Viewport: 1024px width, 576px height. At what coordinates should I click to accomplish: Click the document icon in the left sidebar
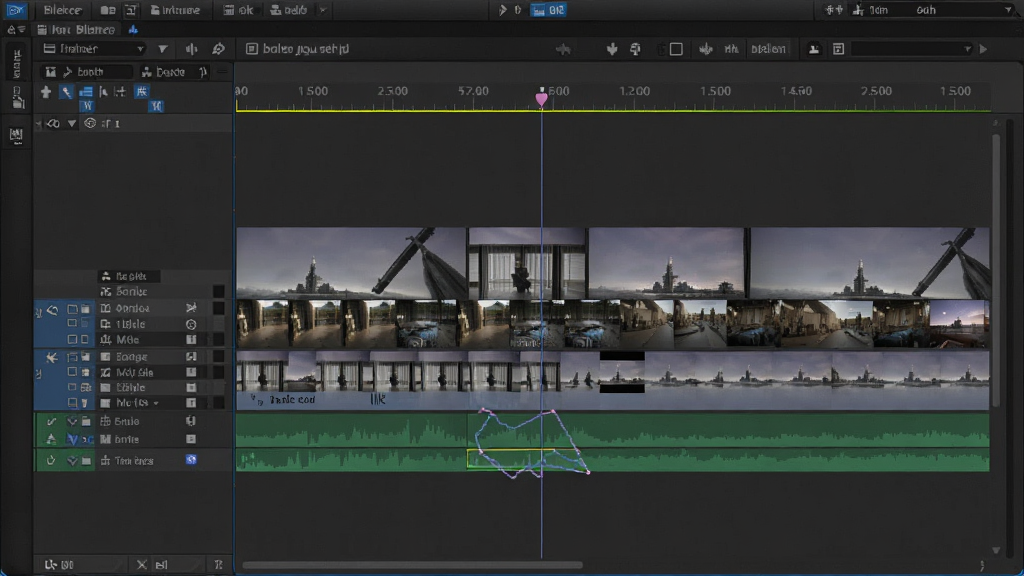(17, 98)
